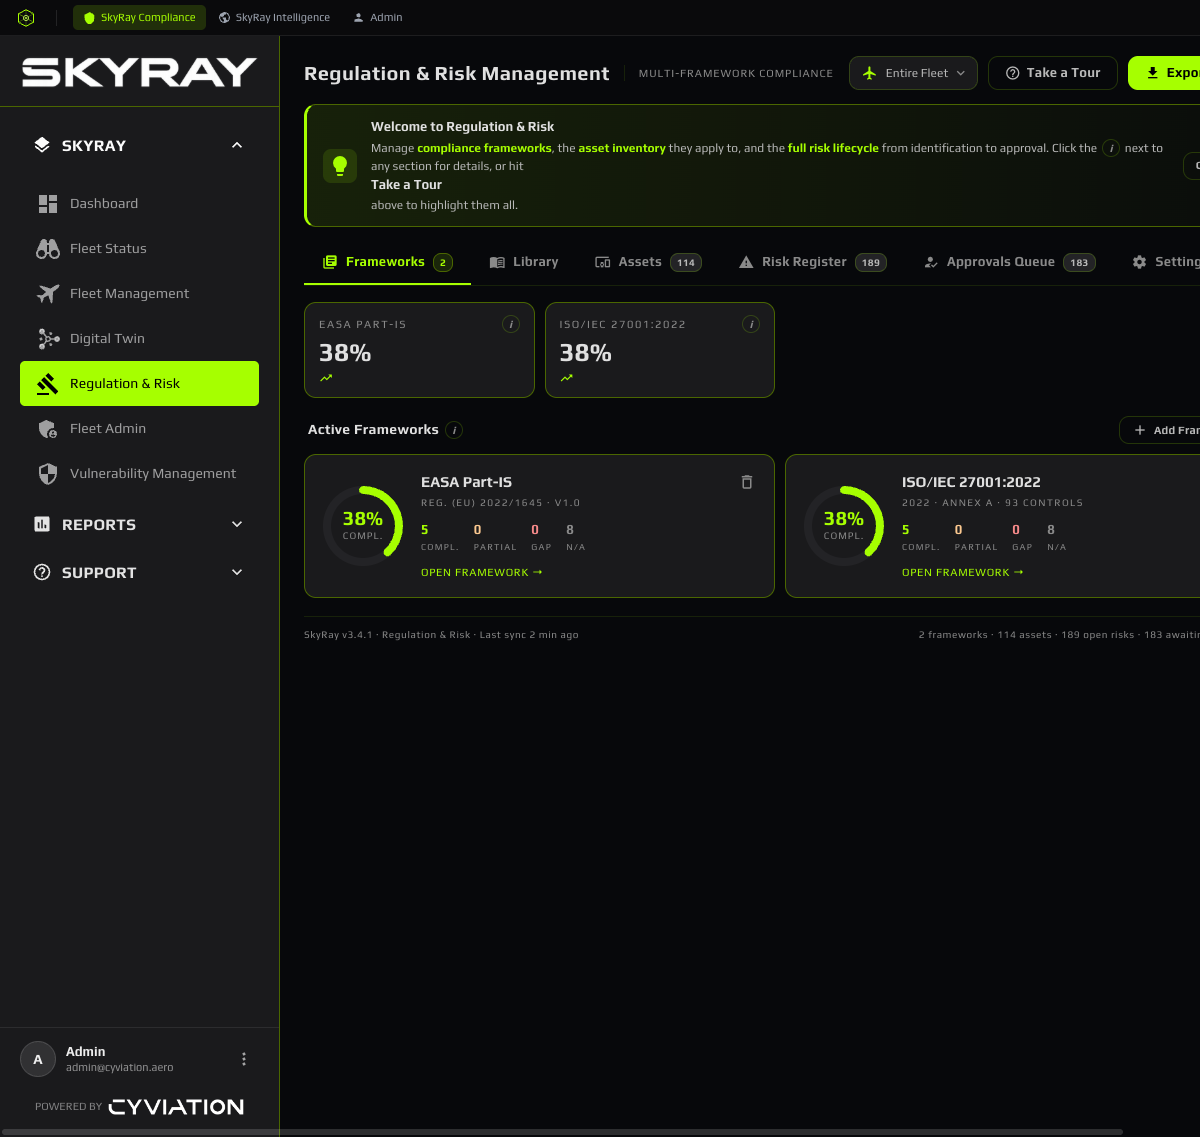Image resolution: width=1200 pixels, height=1137 pixels.
Task: Click the Fleet Management airplane icon
Action: [48, 294]
